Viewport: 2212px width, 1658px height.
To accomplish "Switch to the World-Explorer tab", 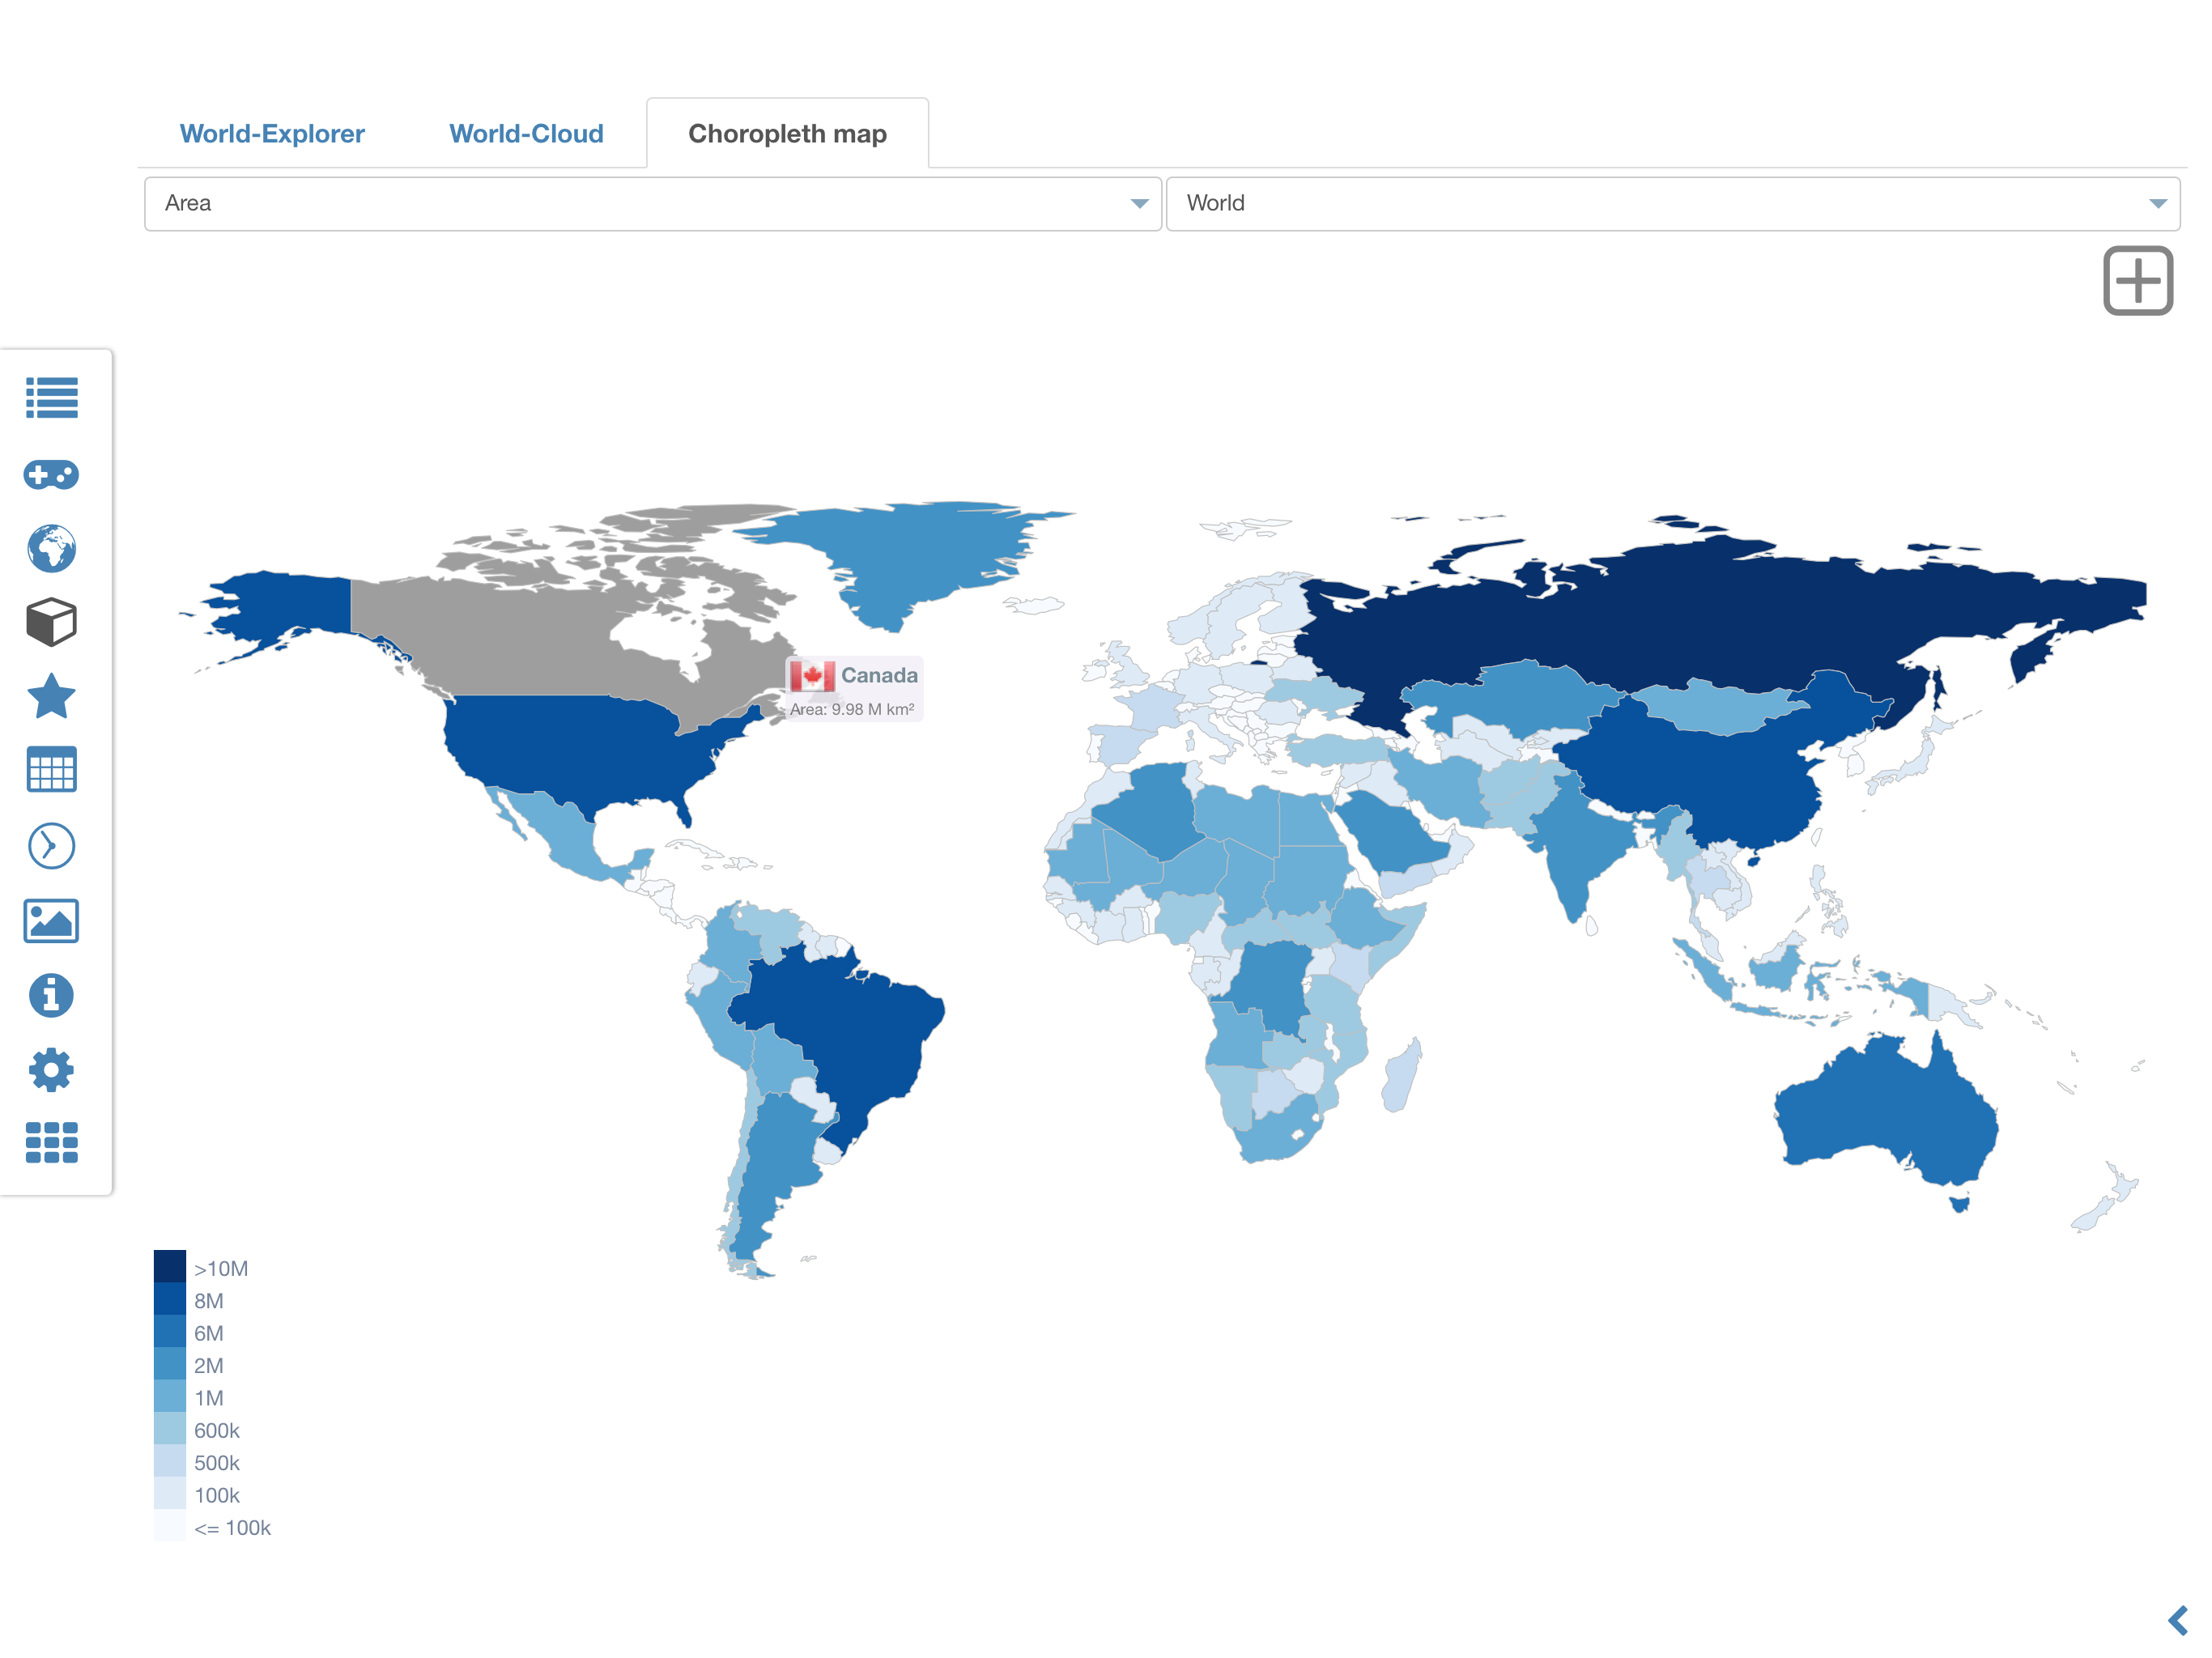I will 272,134.
